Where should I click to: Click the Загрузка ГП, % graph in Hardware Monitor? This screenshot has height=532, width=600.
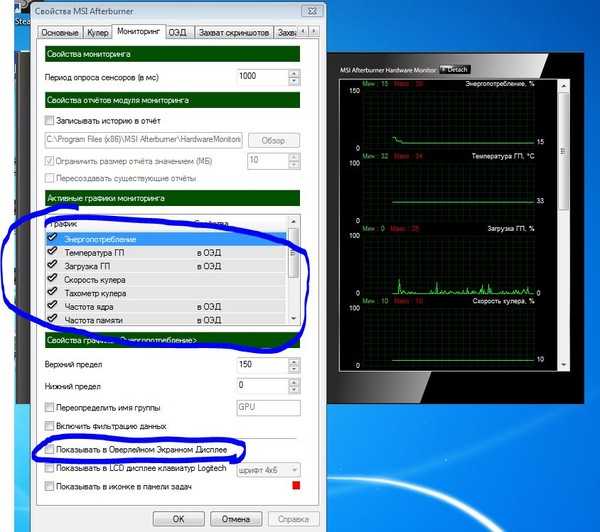pyautogui.click(x=448, y=264)
